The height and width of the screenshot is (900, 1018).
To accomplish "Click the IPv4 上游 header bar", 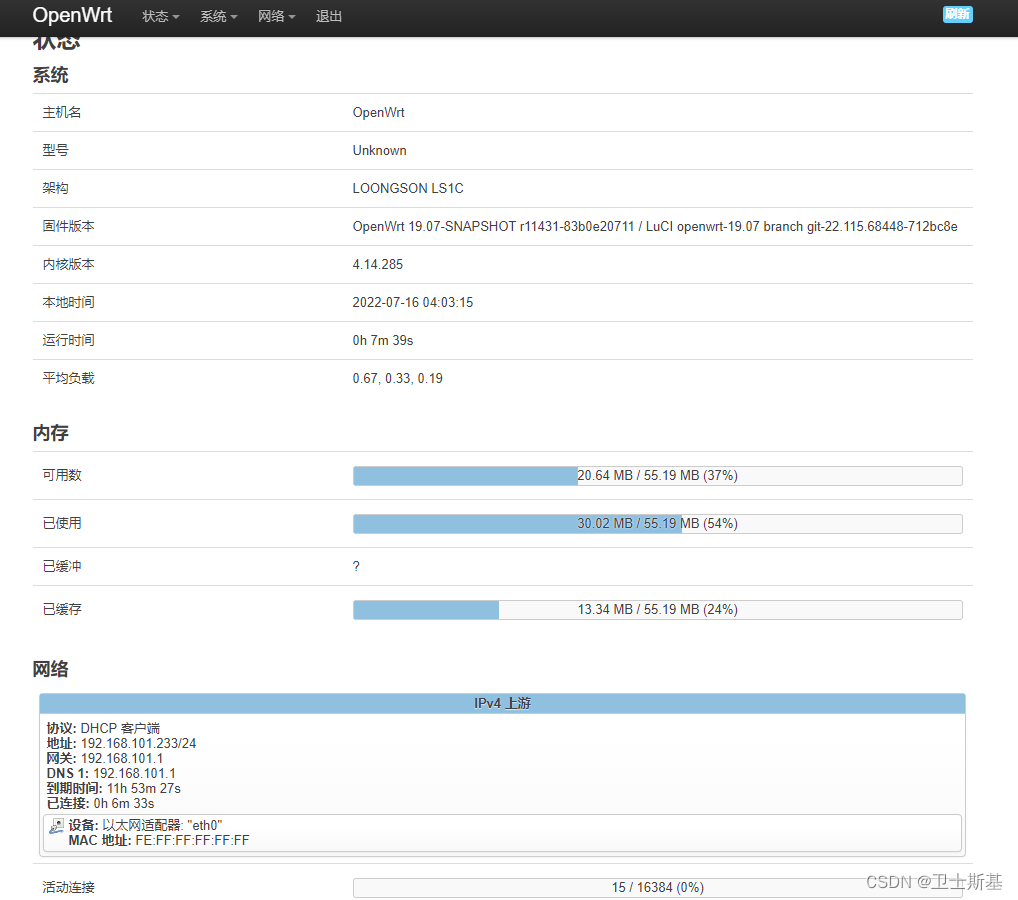I will pos(503,703).
